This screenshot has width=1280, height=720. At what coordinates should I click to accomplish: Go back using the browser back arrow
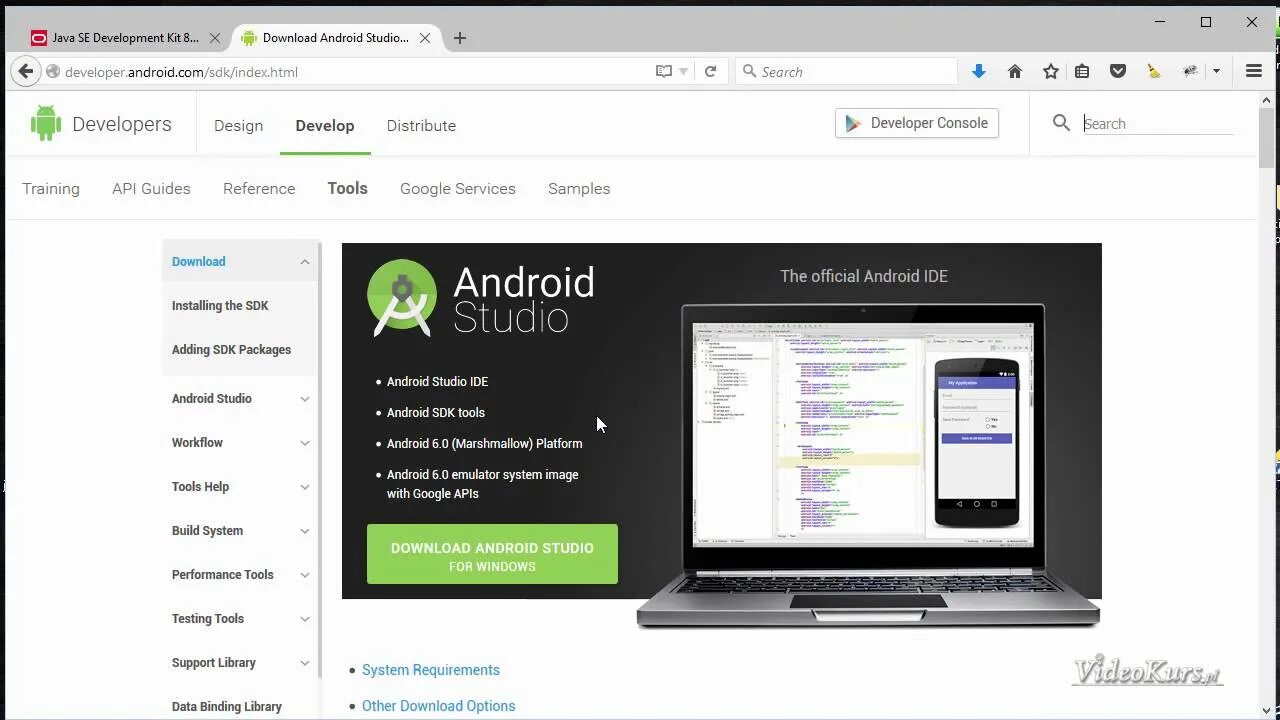coord(26,72)
